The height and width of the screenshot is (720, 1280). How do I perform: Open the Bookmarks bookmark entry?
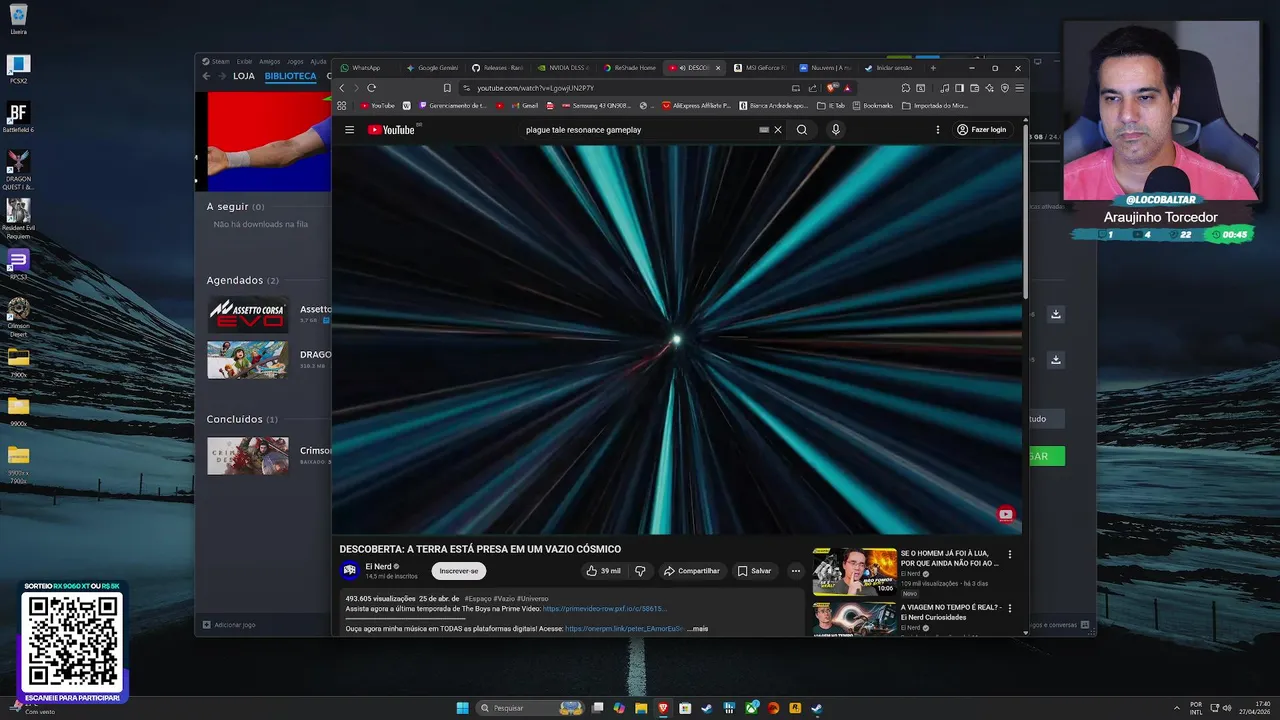click(x=873, y=105)
